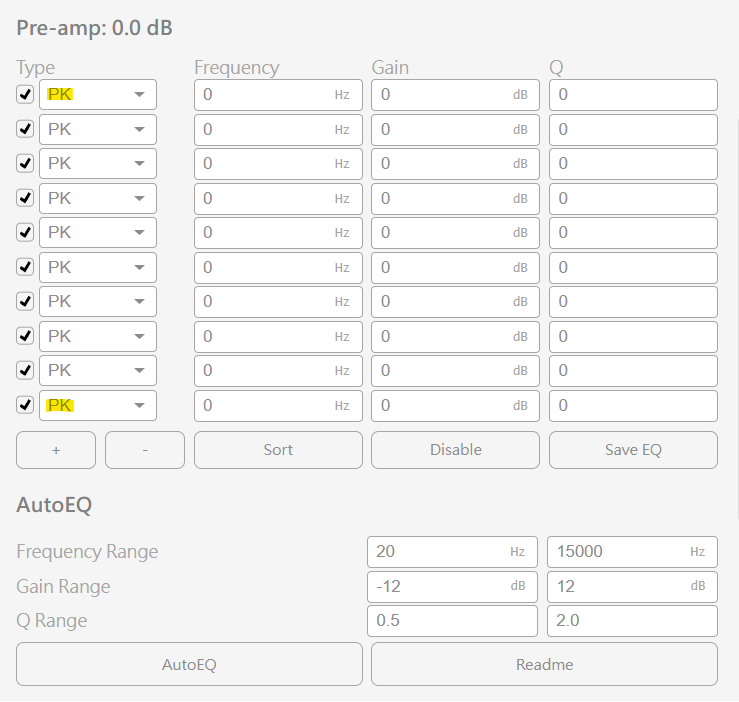Image resolution: width=739 pixels, height=702 pixels.
Task: Toggle the seventh filter row checkbox
Action: [x=25, y=301]
